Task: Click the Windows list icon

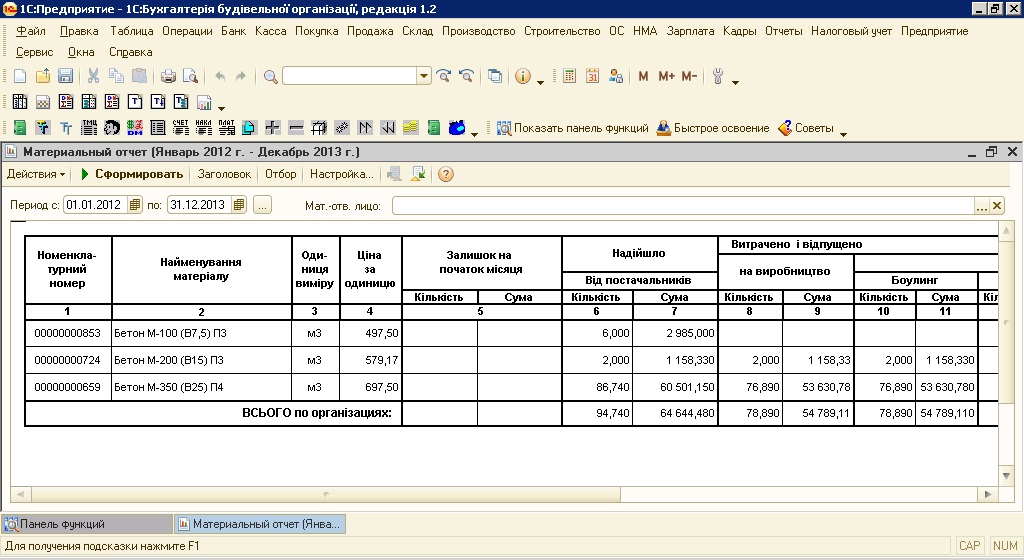Action: tap(495, 76)
